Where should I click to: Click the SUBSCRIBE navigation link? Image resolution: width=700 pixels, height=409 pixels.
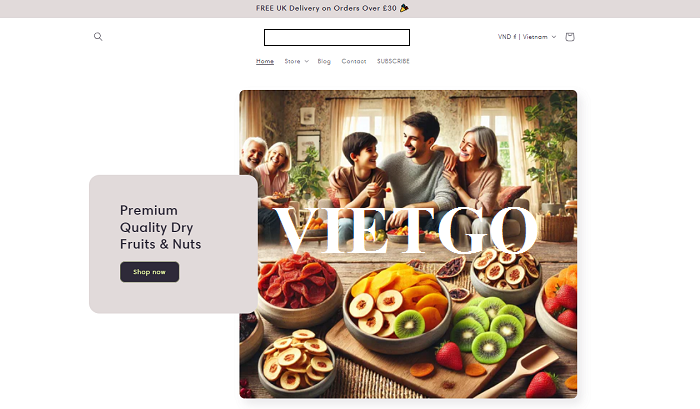point(393,61)
